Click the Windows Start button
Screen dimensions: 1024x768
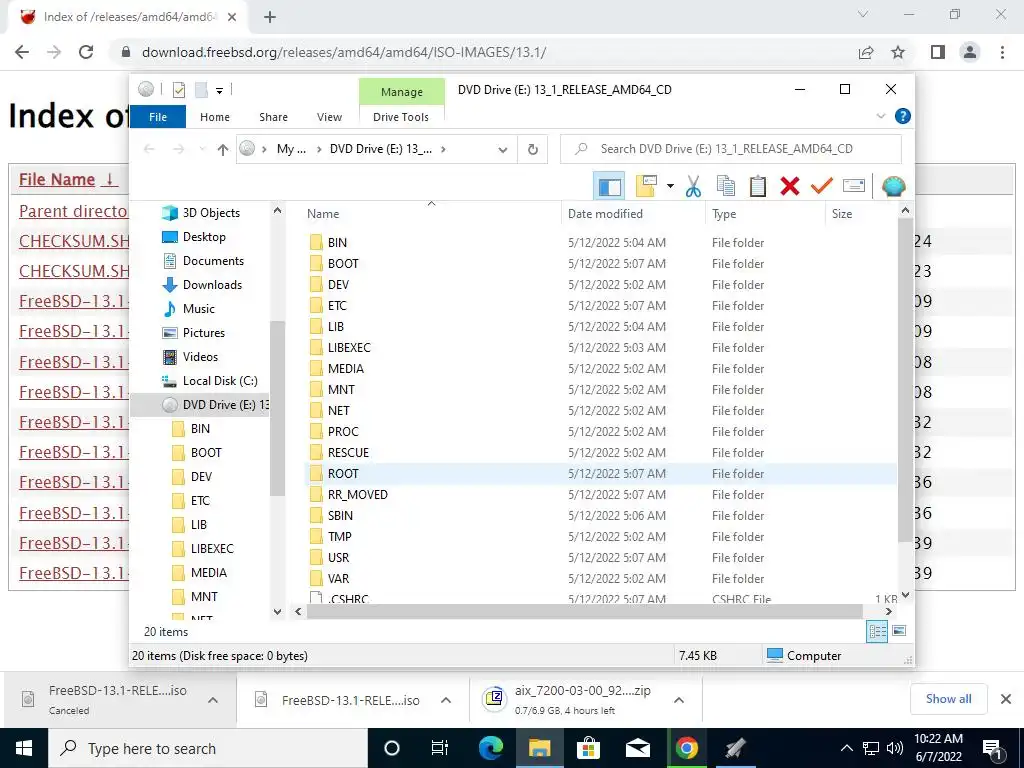24,748
